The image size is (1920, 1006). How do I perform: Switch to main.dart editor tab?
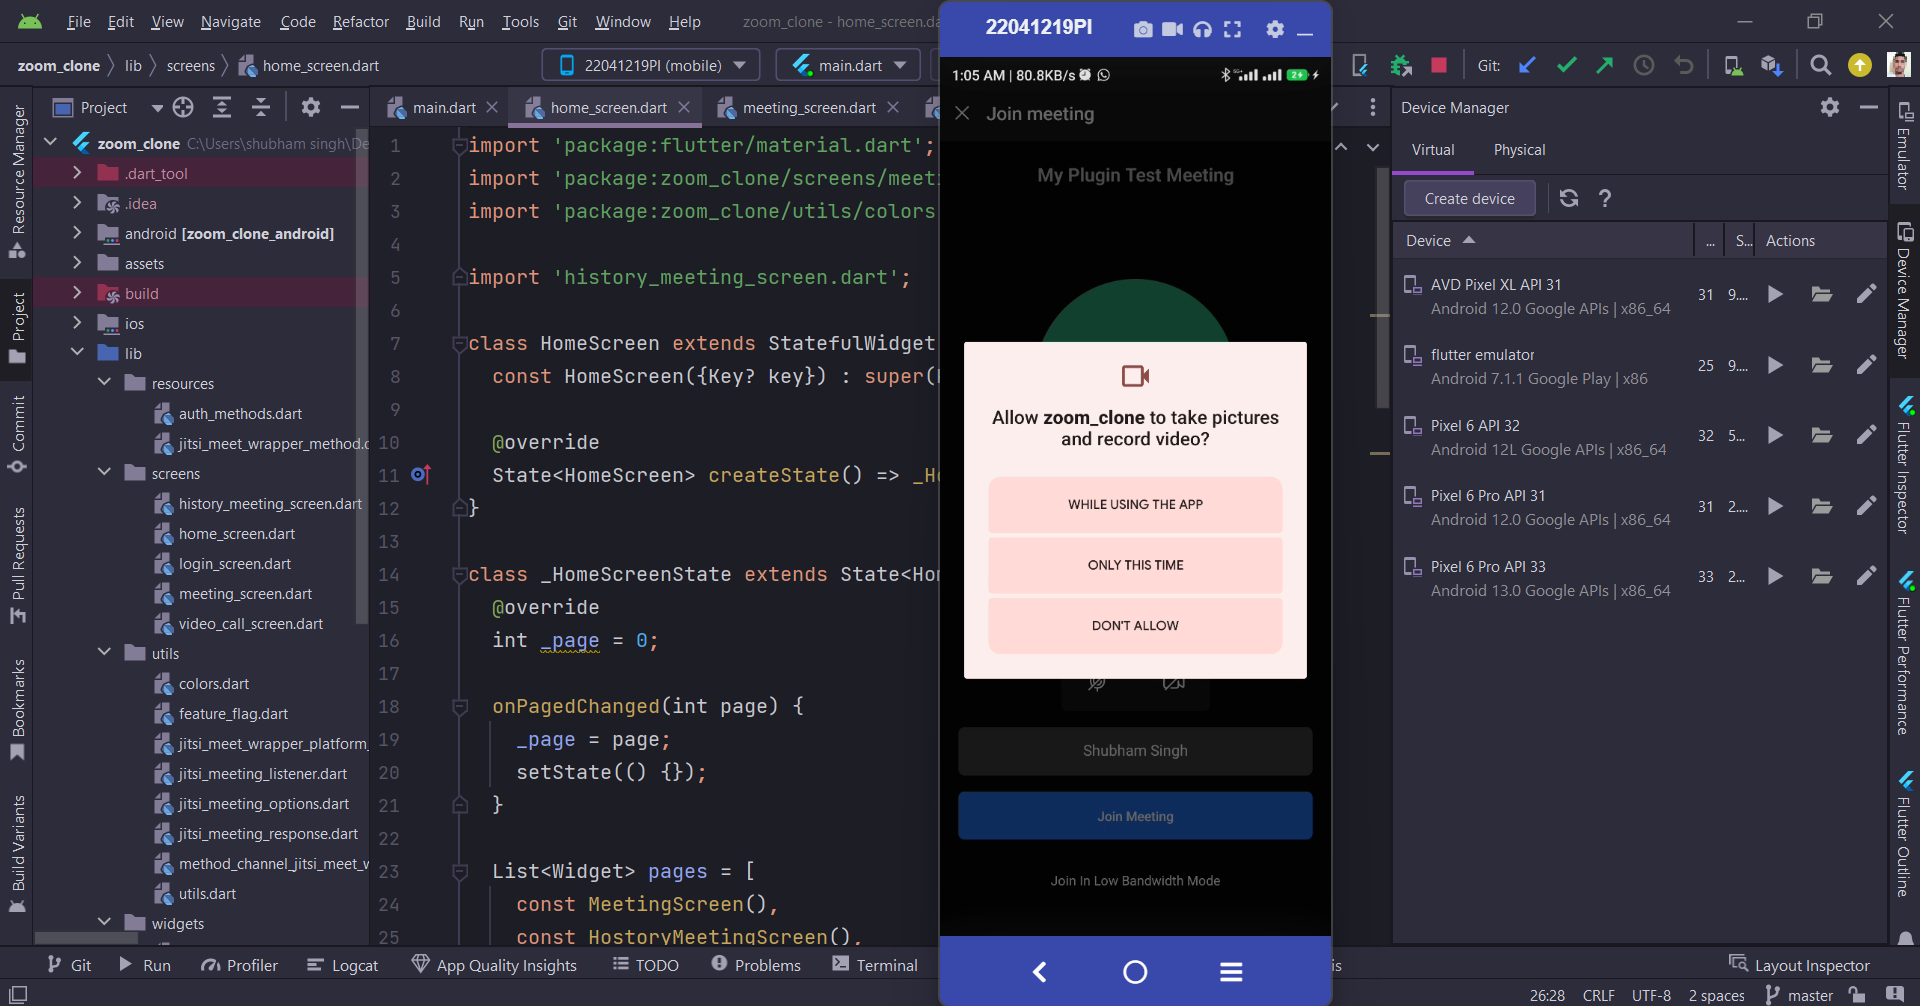point(444,107)
